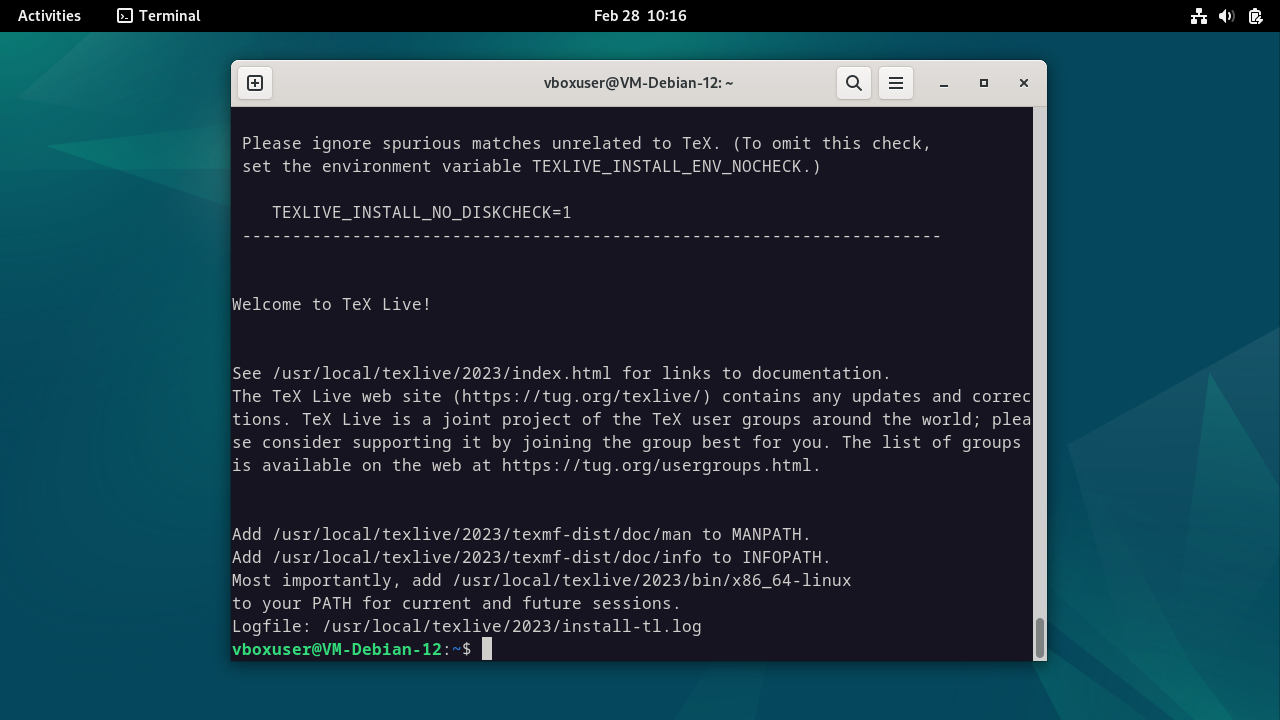1280x720 pixels.
Task: Open the Terminal app menu in top bar
Action: pos(159,16)
